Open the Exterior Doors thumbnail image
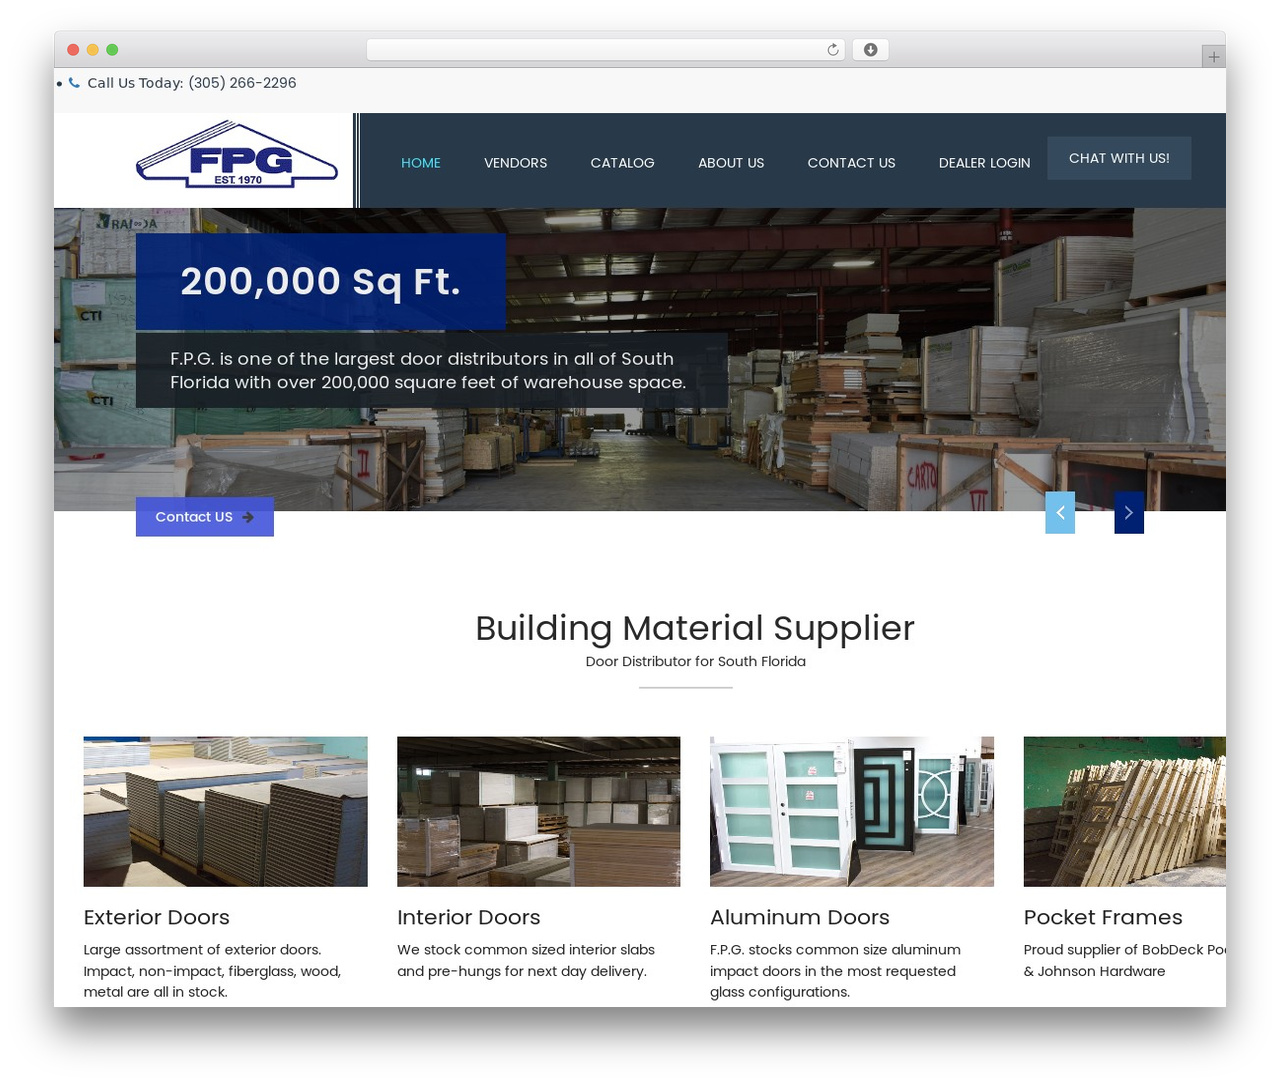Image resolution: width=1280 pixels, height=1084 pixels. pos(226,812)
